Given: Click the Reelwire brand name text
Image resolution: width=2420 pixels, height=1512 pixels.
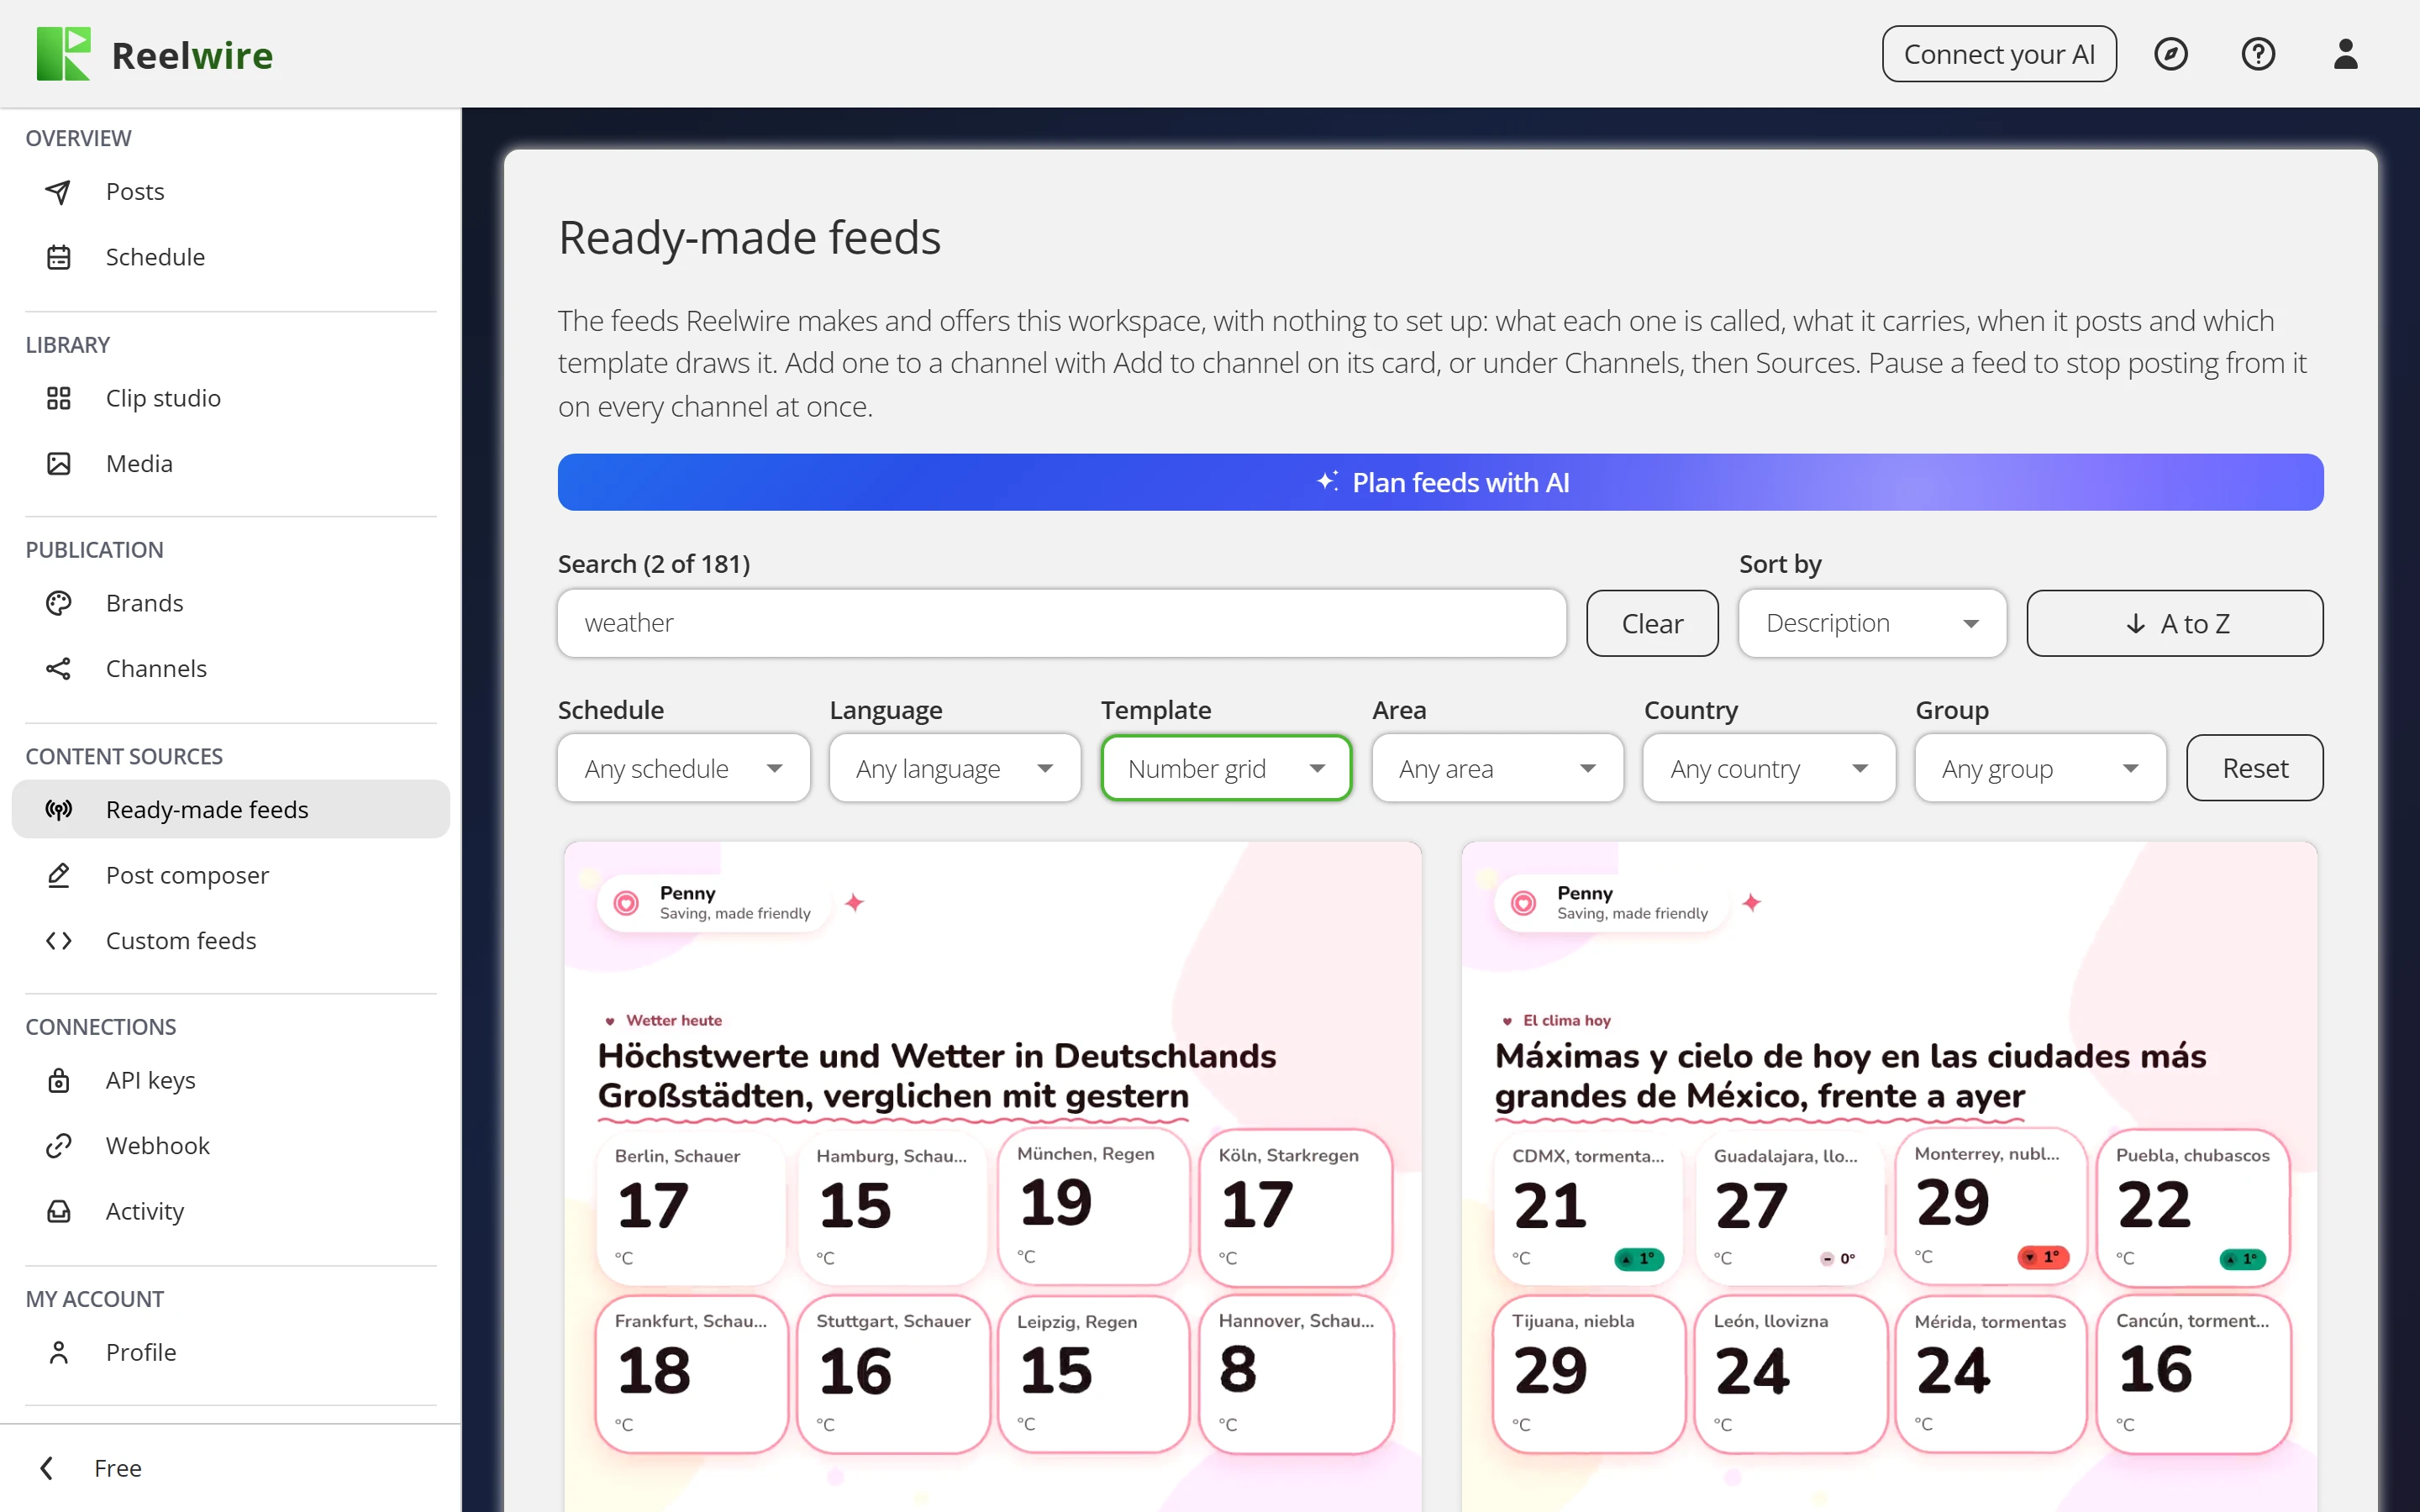Looking at the screenshot, I should [x=192, y=55].
